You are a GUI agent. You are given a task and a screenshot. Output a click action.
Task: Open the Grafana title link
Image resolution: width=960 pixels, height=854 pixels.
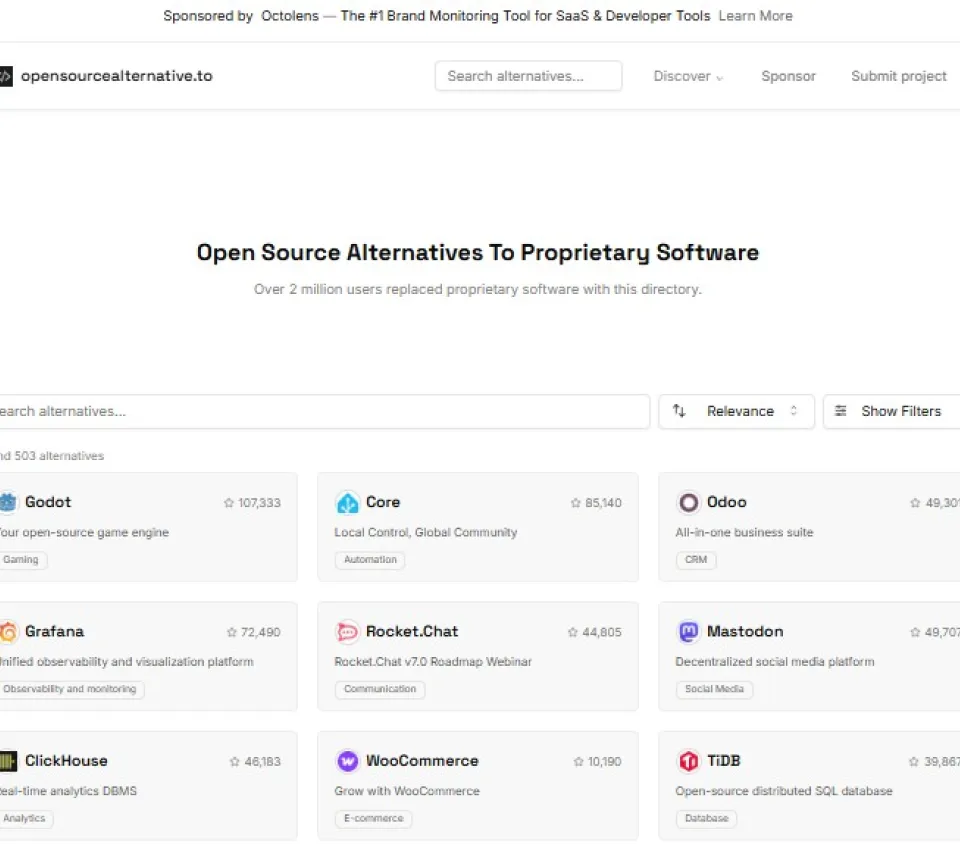coord(54,632)
